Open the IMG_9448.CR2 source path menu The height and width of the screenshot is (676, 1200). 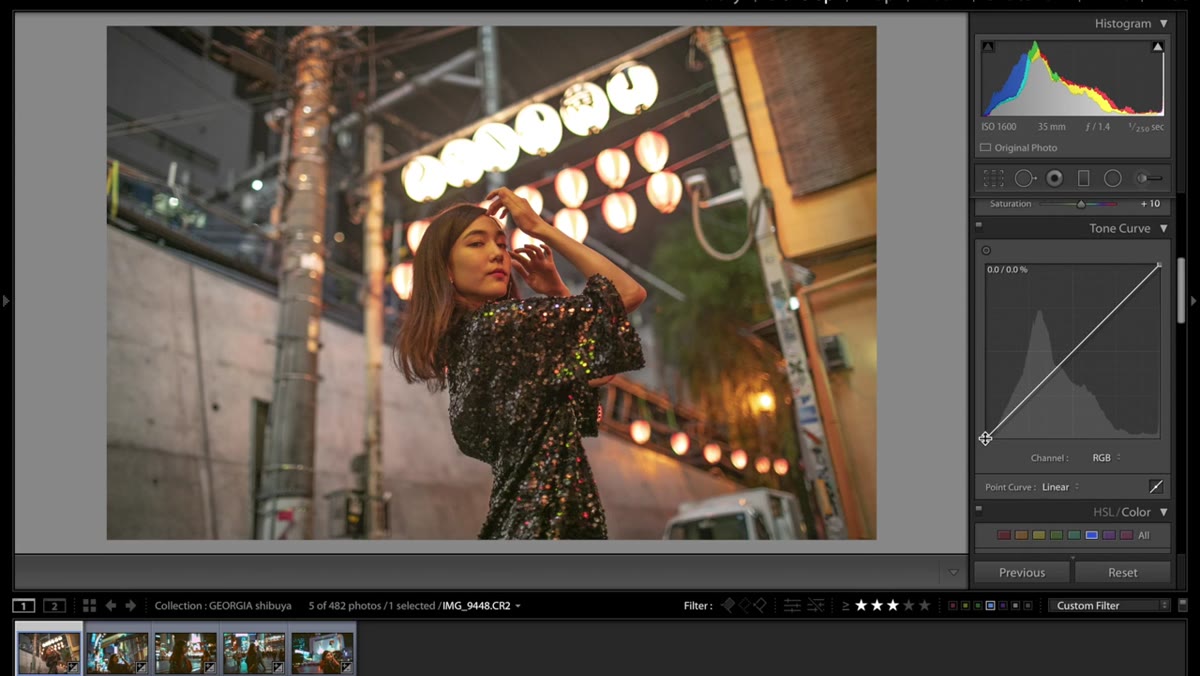click(484, 606)
